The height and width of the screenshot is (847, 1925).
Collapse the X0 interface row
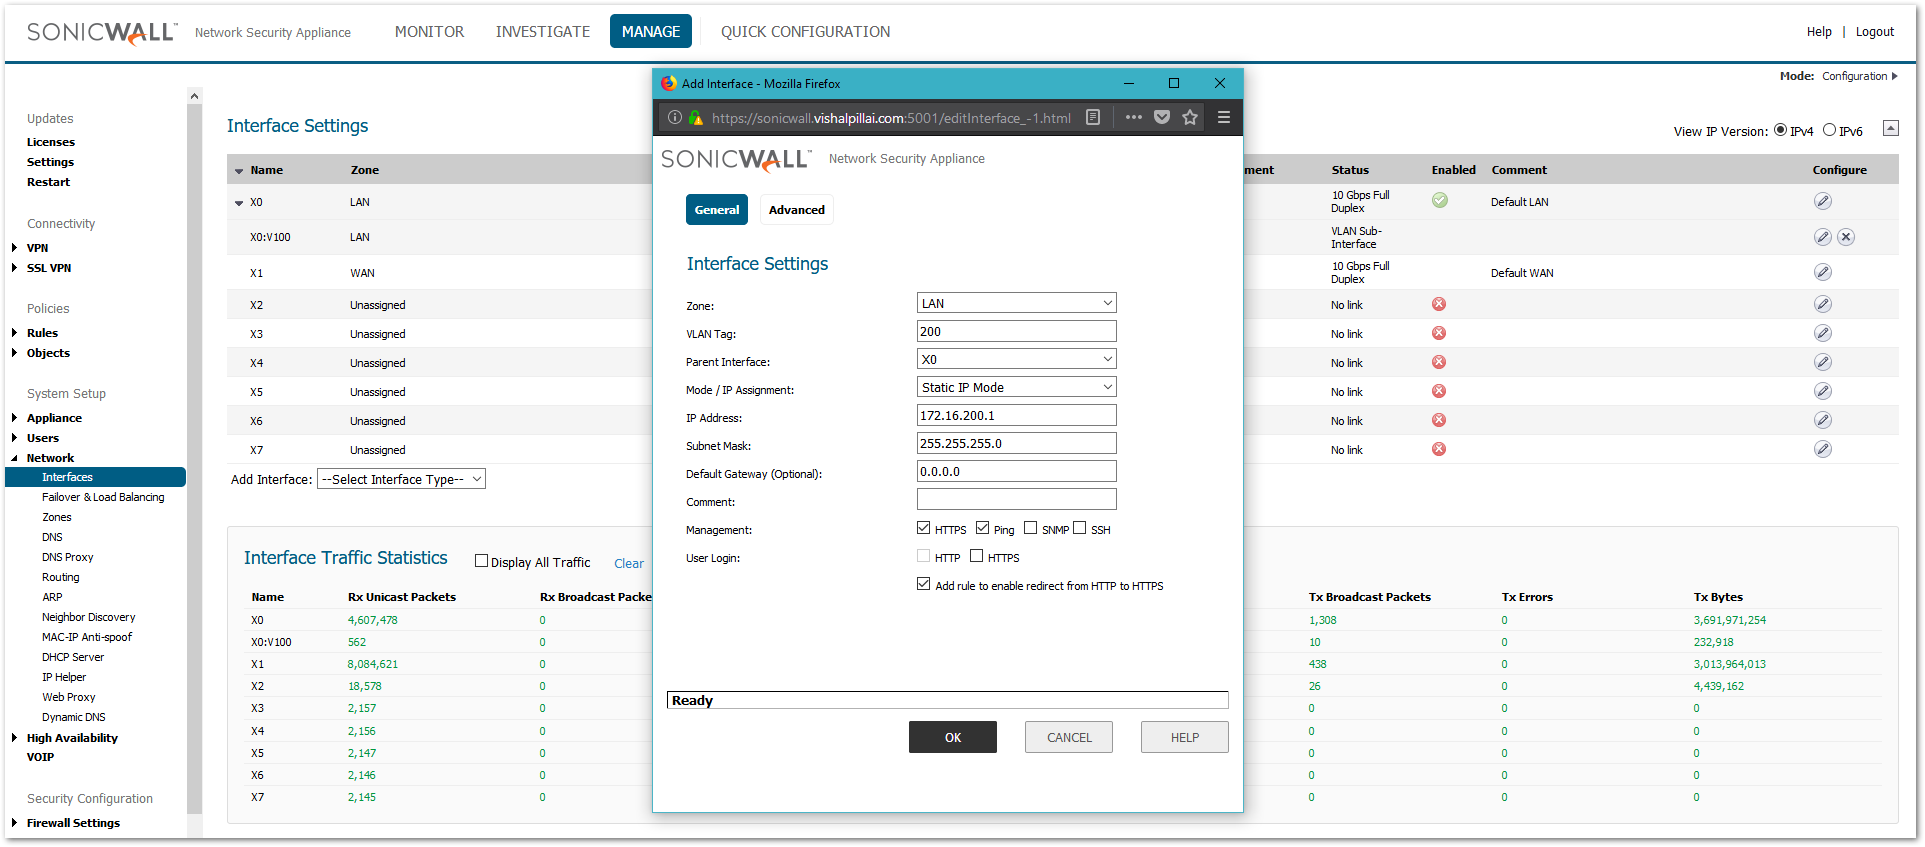coord(239,203)
